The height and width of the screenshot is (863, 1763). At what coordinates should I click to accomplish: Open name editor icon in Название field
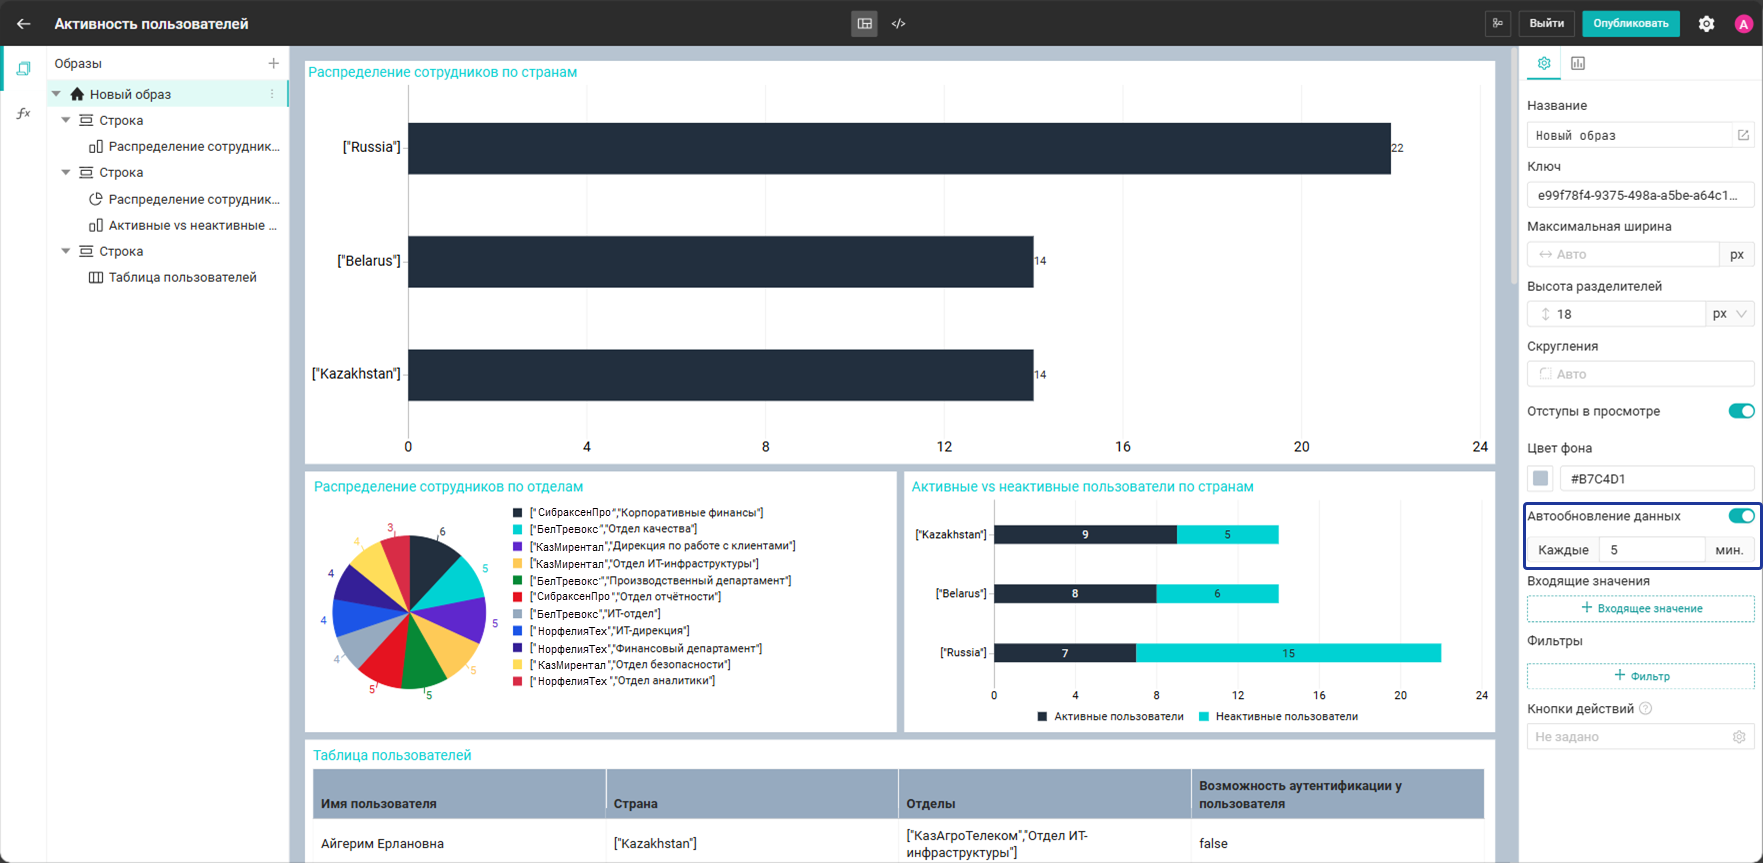1743,135
